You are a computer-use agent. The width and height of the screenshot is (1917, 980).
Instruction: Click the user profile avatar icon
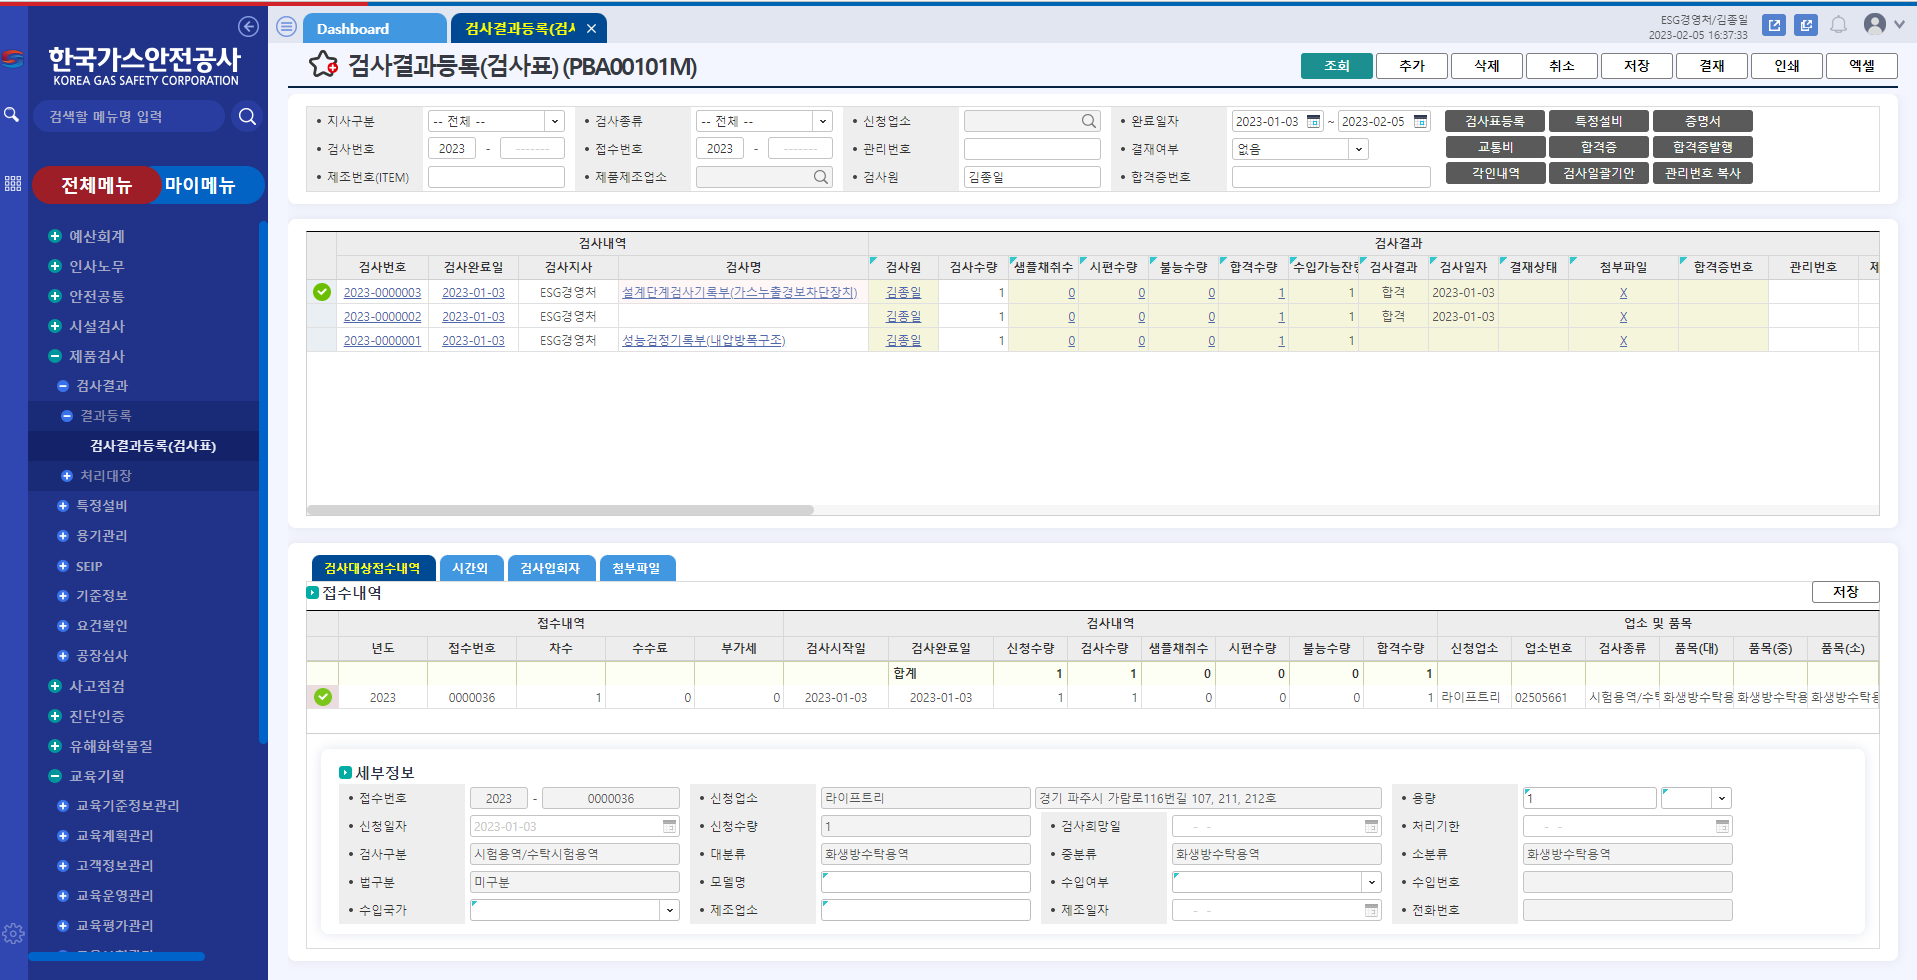1875,24
